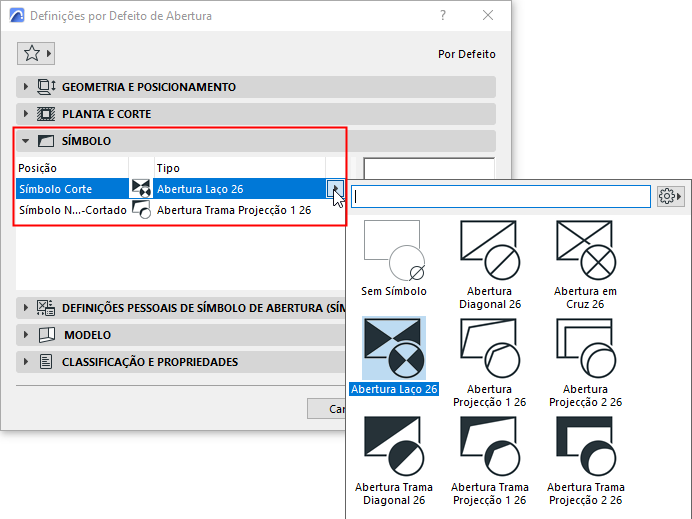Click the Geometria e Posicionamento panel icon
Viewport: 692px width, 519px height.
point(46,87)
